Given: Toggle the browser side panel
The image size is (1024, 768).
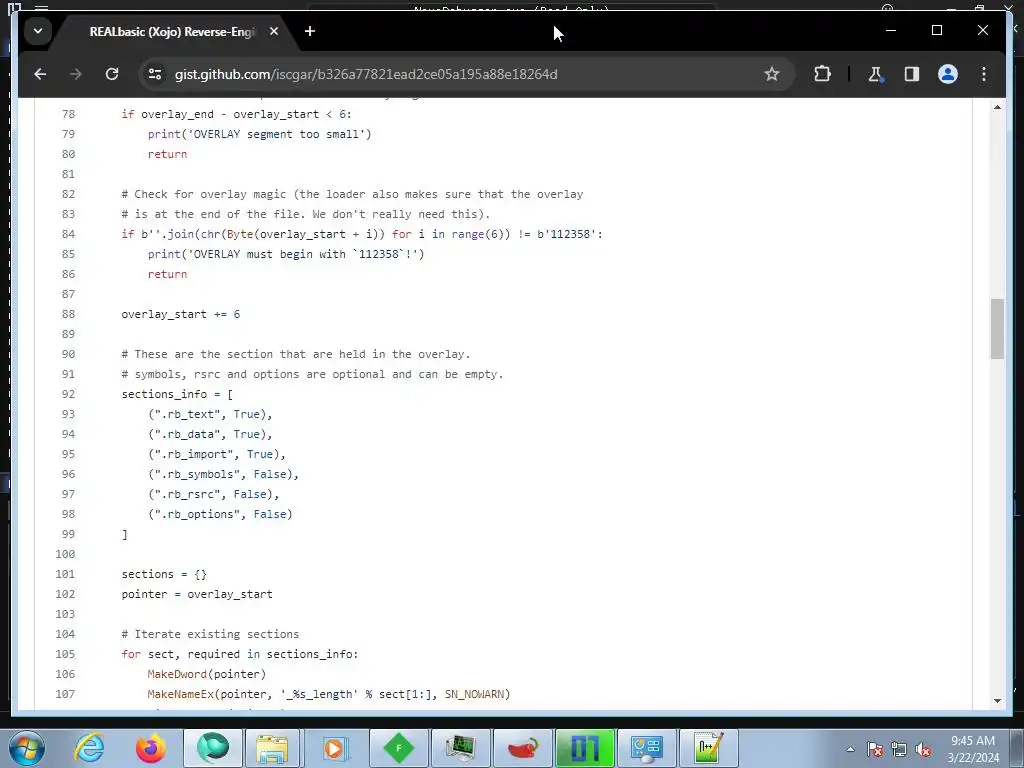Looking at the screenshot, I should coord(912,74).
